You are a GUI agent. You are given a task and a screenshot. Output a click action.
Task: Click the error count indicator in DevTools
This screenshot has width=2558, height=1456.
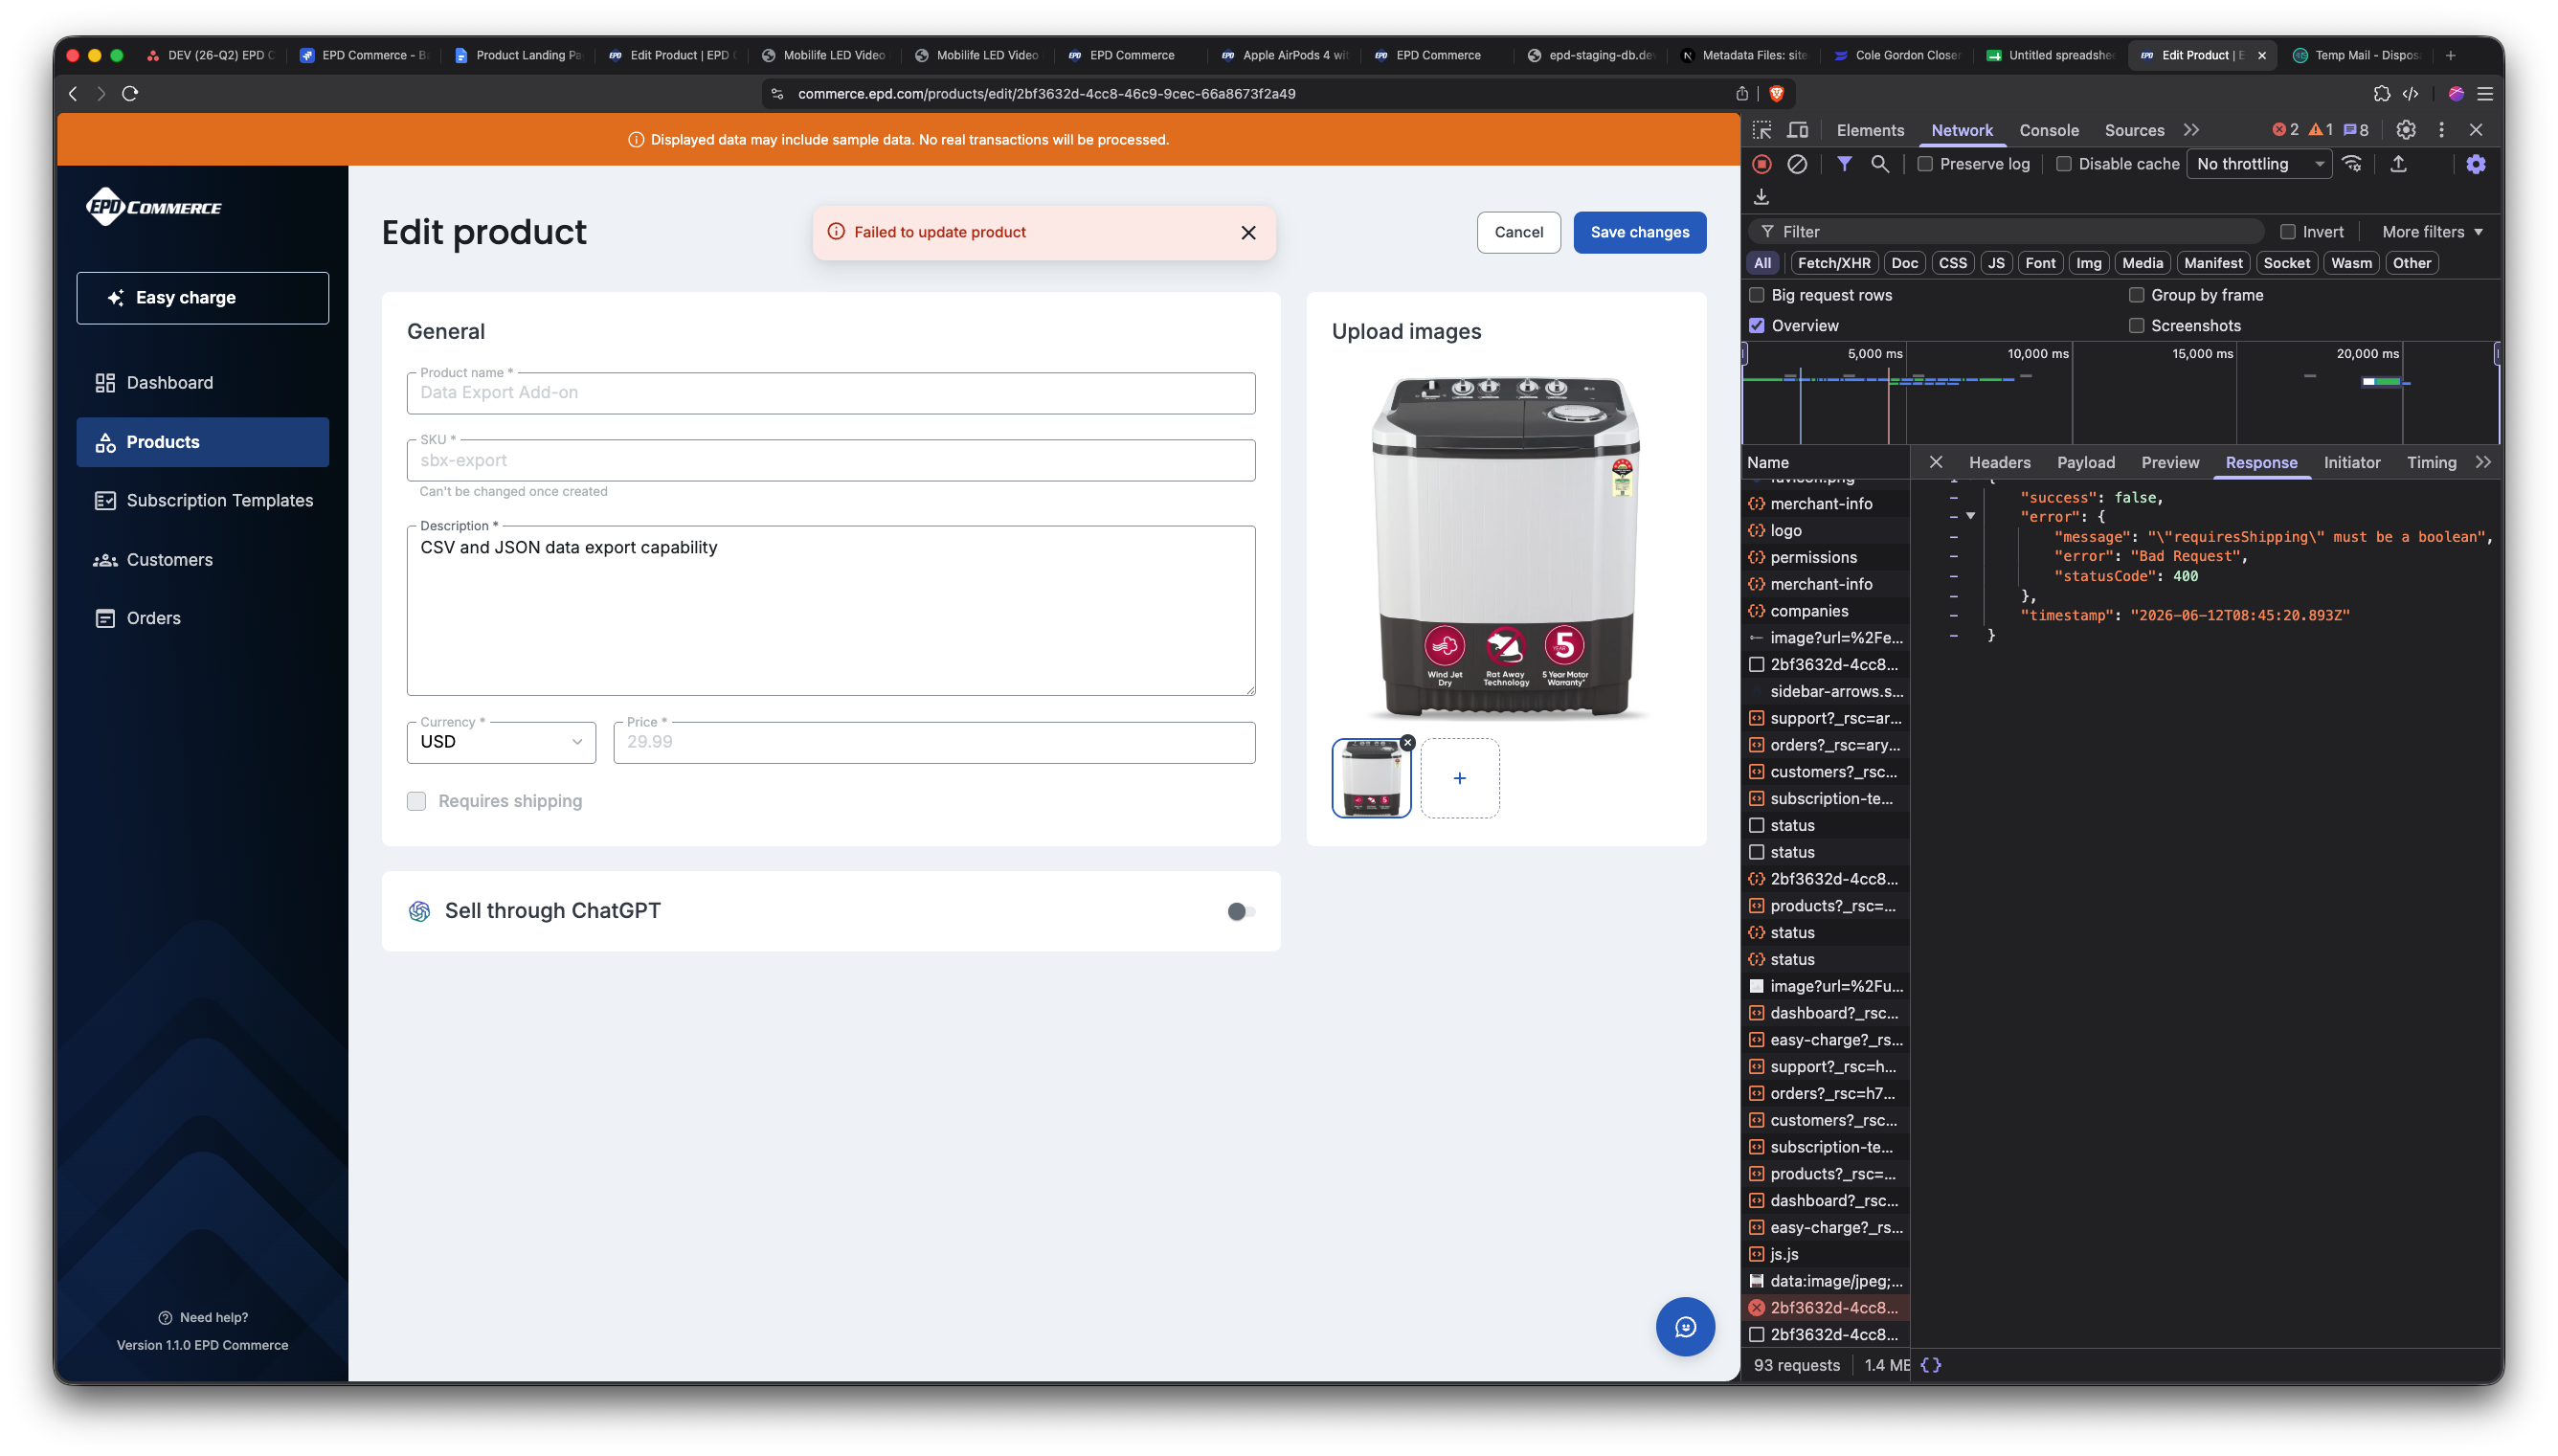pos(2286,130)
